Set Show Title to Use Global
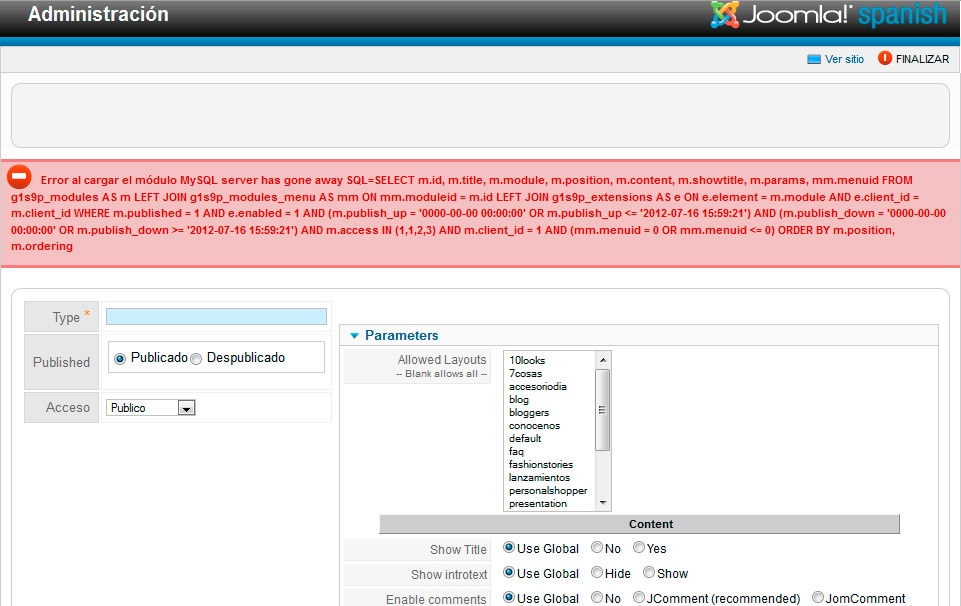 (509, 547)
